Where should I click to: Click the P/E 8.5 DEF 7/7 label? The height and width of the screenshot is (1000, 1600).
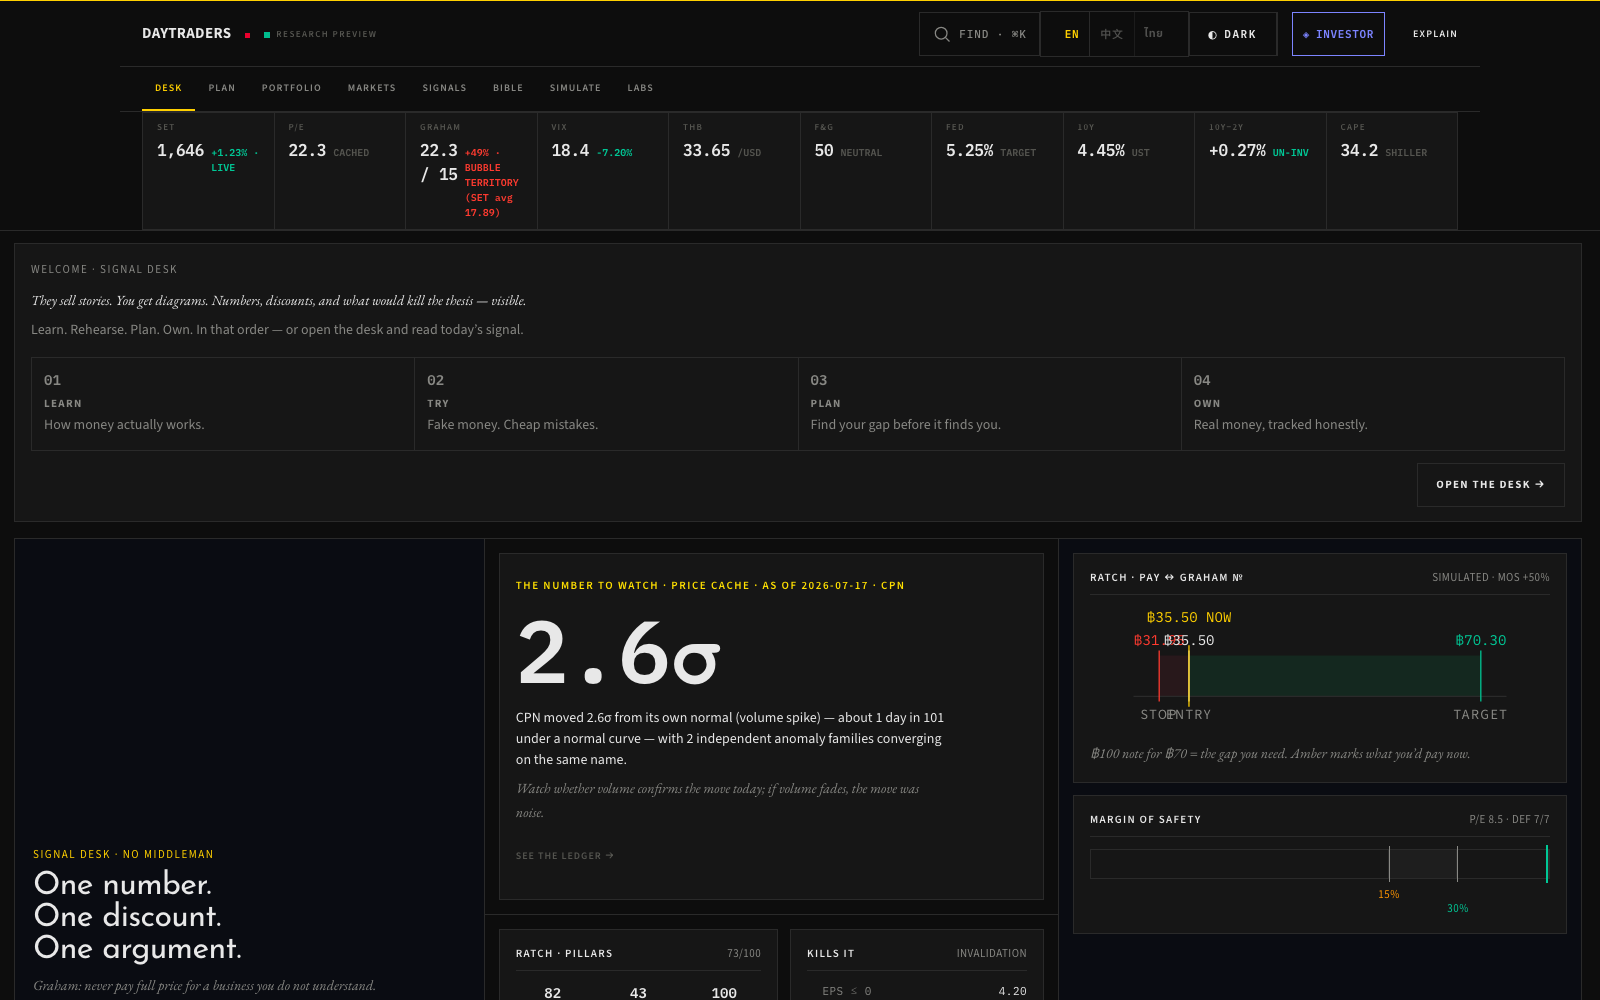1509,820
